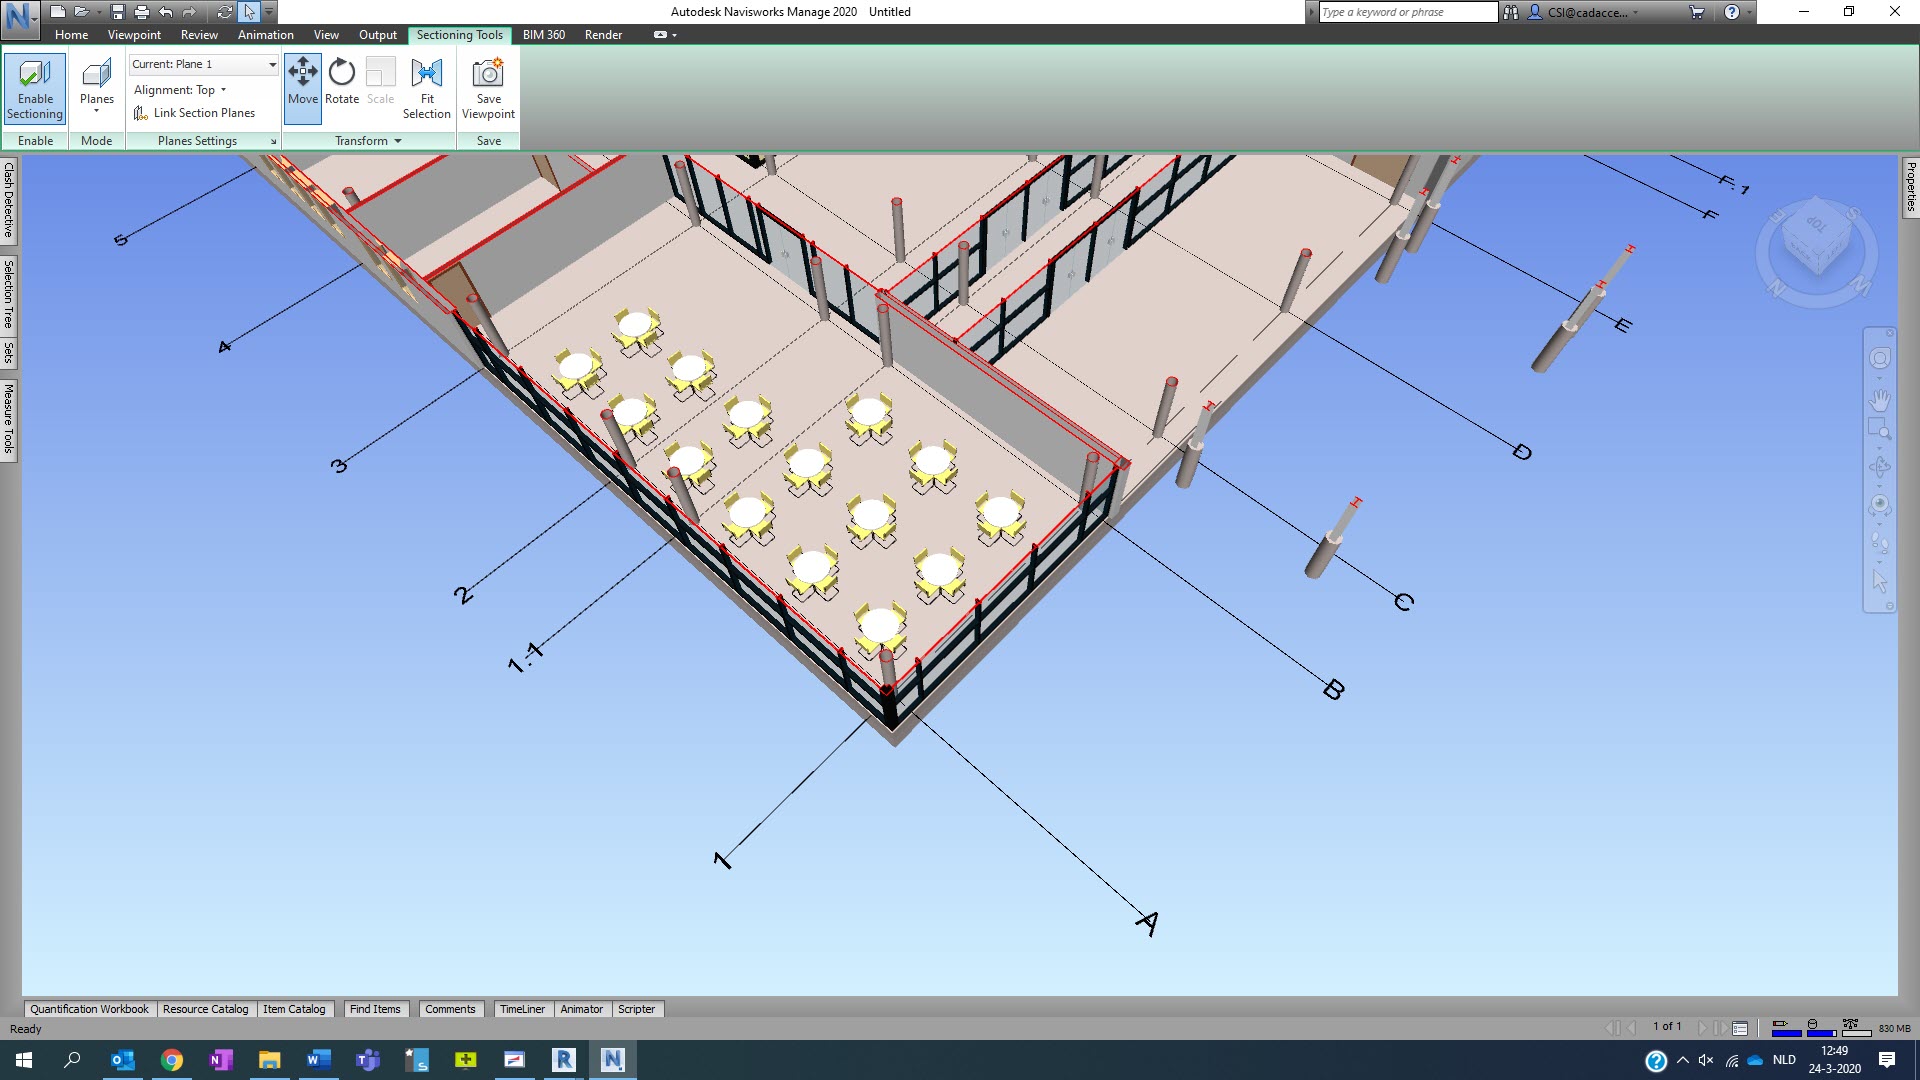Open the Quantification Workbook tab
1920x1080 pixels.
[89, 1009]
